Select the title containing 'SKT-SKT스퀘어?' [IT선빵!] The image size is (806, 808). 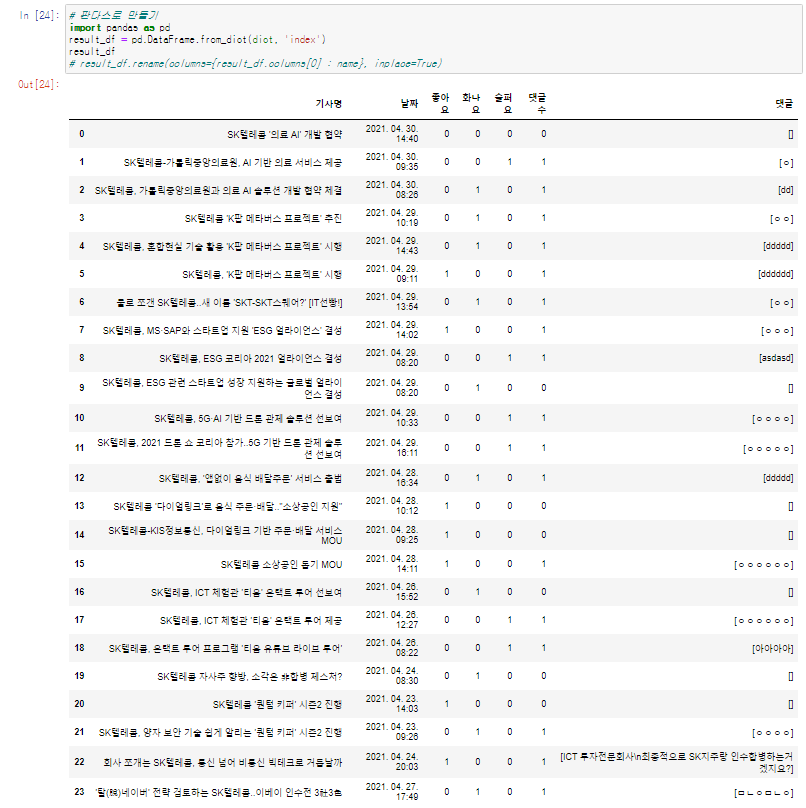pyautogui.click(x=230, y=302)
